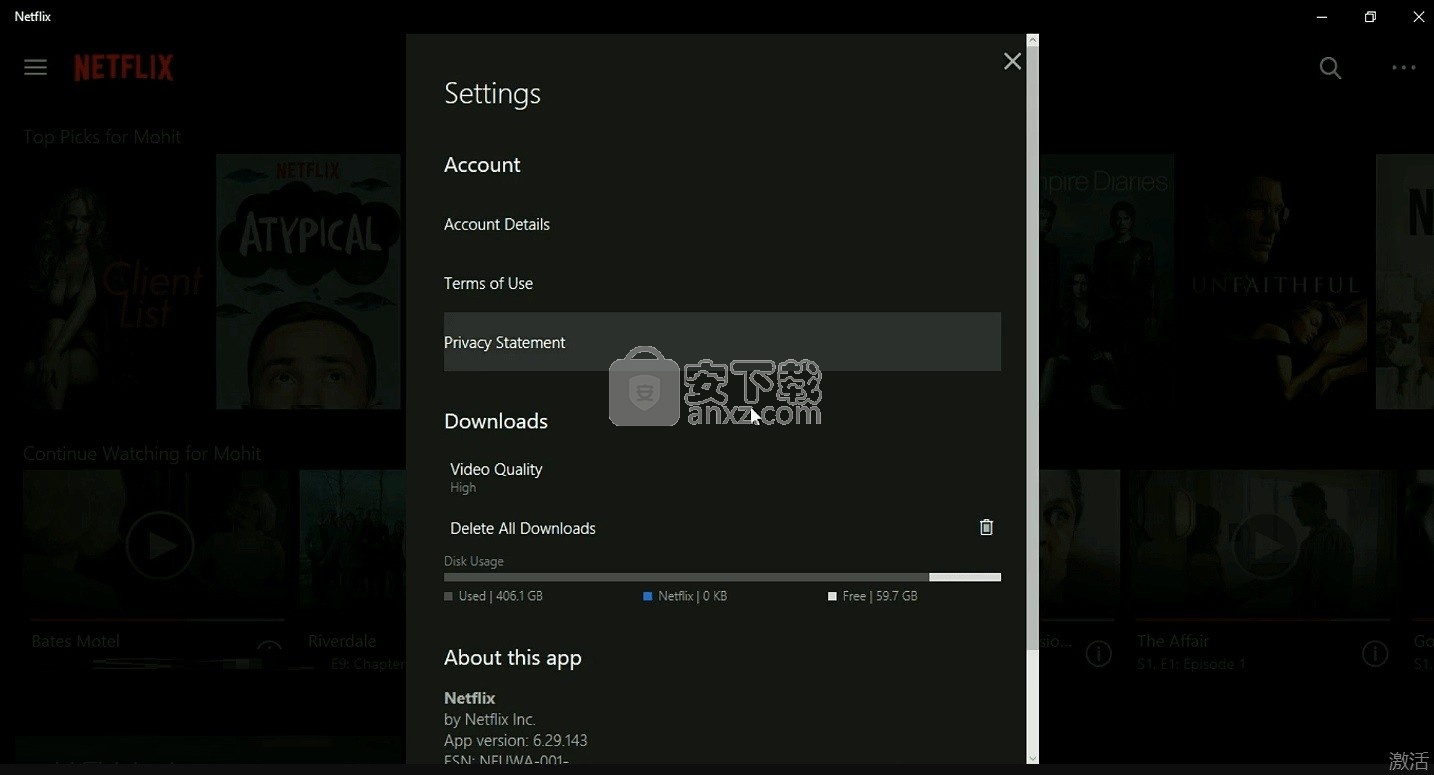
Task: Click the Top Picks for Mohit heading
Action: pos(102,137)
